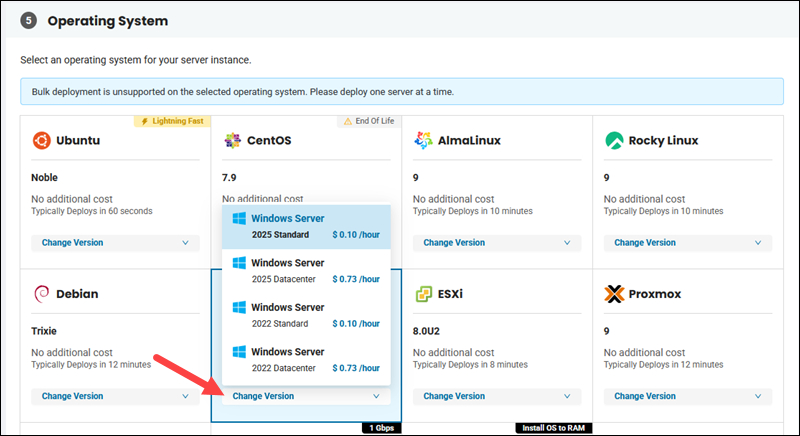The image size is (800, 436).
Task: Click the Proxmox X logo icon
Action: tap(614, 294)
